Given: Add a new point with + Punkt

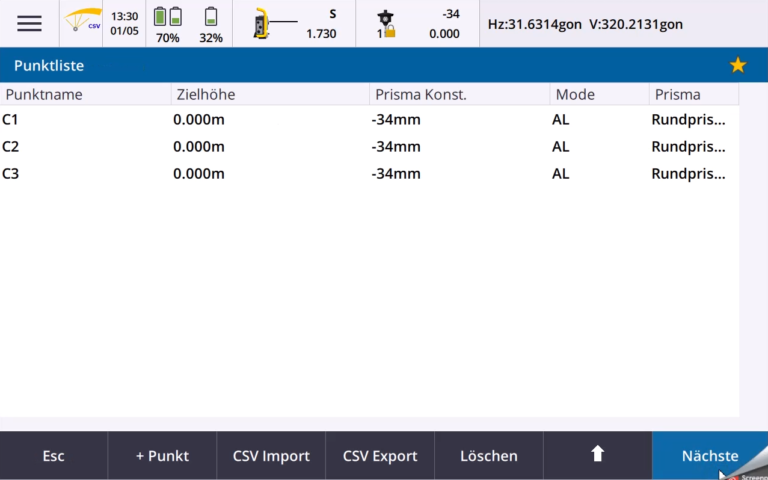Looking at the screenshot, I should click(162, 456).
